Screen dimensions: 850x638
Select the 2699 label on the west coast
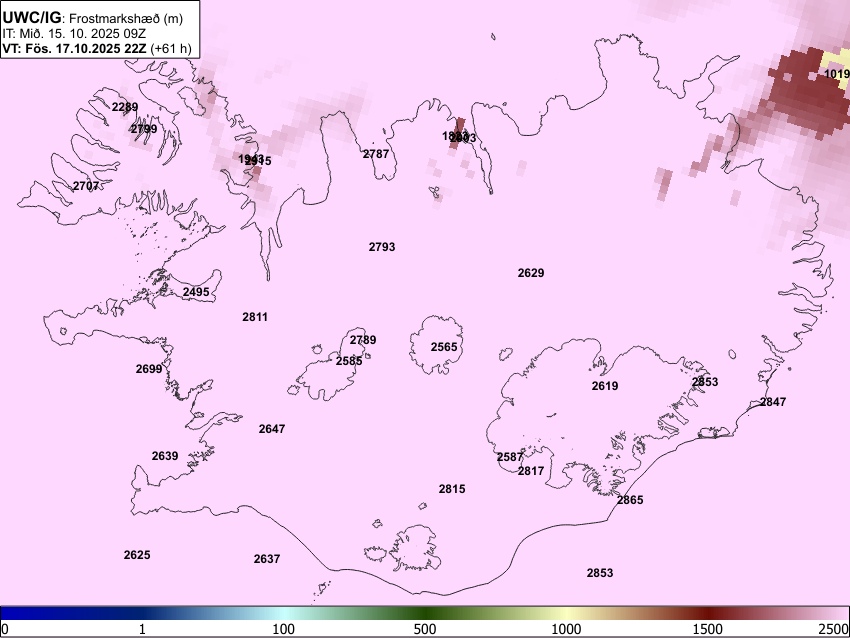coord(149,369)
